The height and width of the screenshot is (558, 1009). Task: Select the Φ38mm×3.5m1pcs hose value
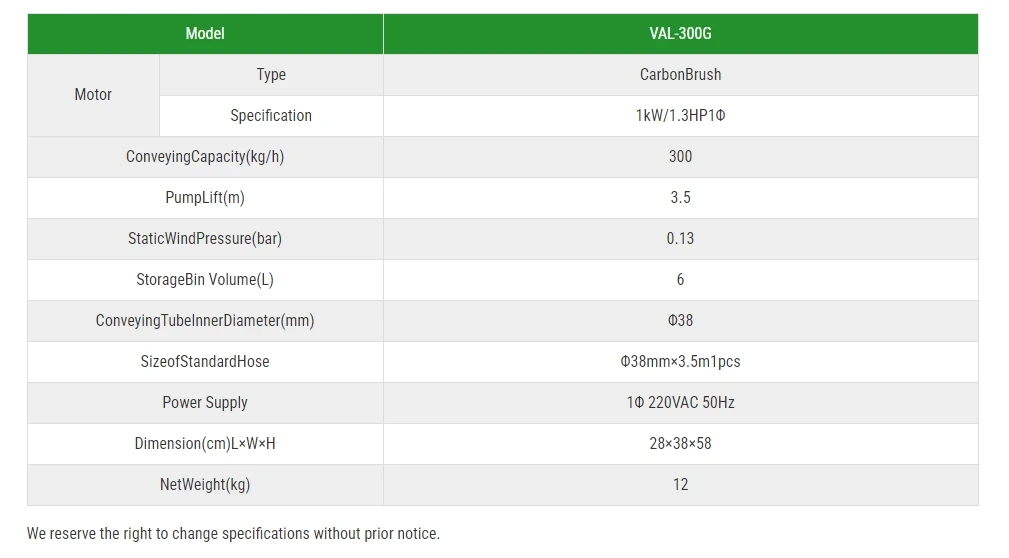click(x=680, y=361)
